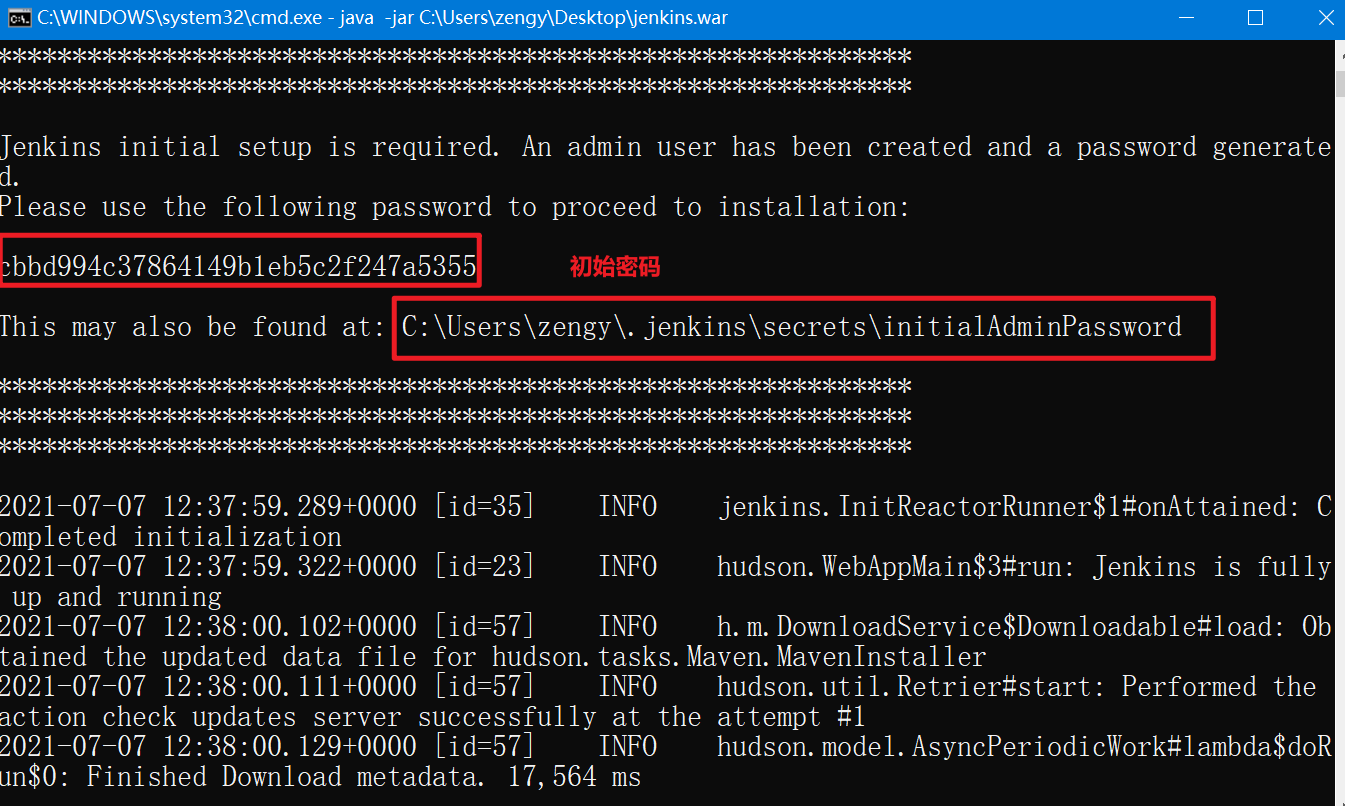Click 'This may also be found at:' text
Viewport: 1345px width, 806px height.
[x=192, y=327]
